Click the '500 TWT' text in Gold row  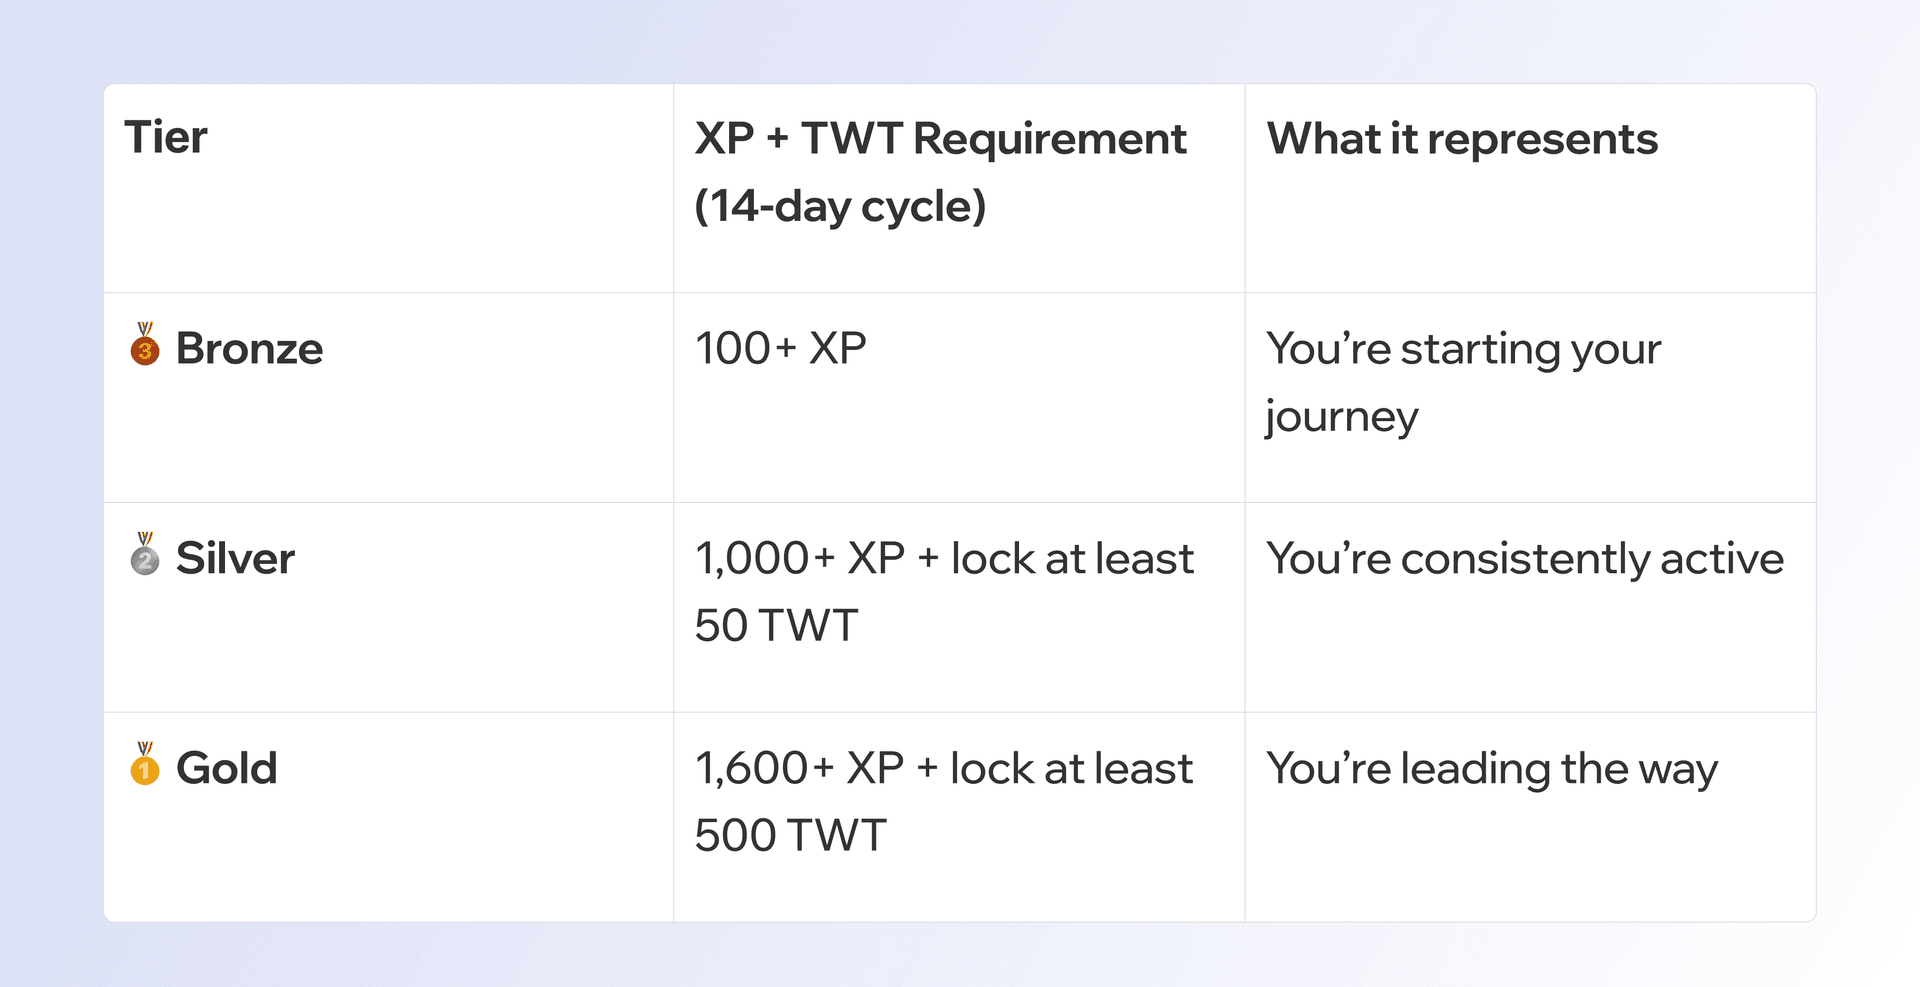pyautogui.click(x=790, y=836)
